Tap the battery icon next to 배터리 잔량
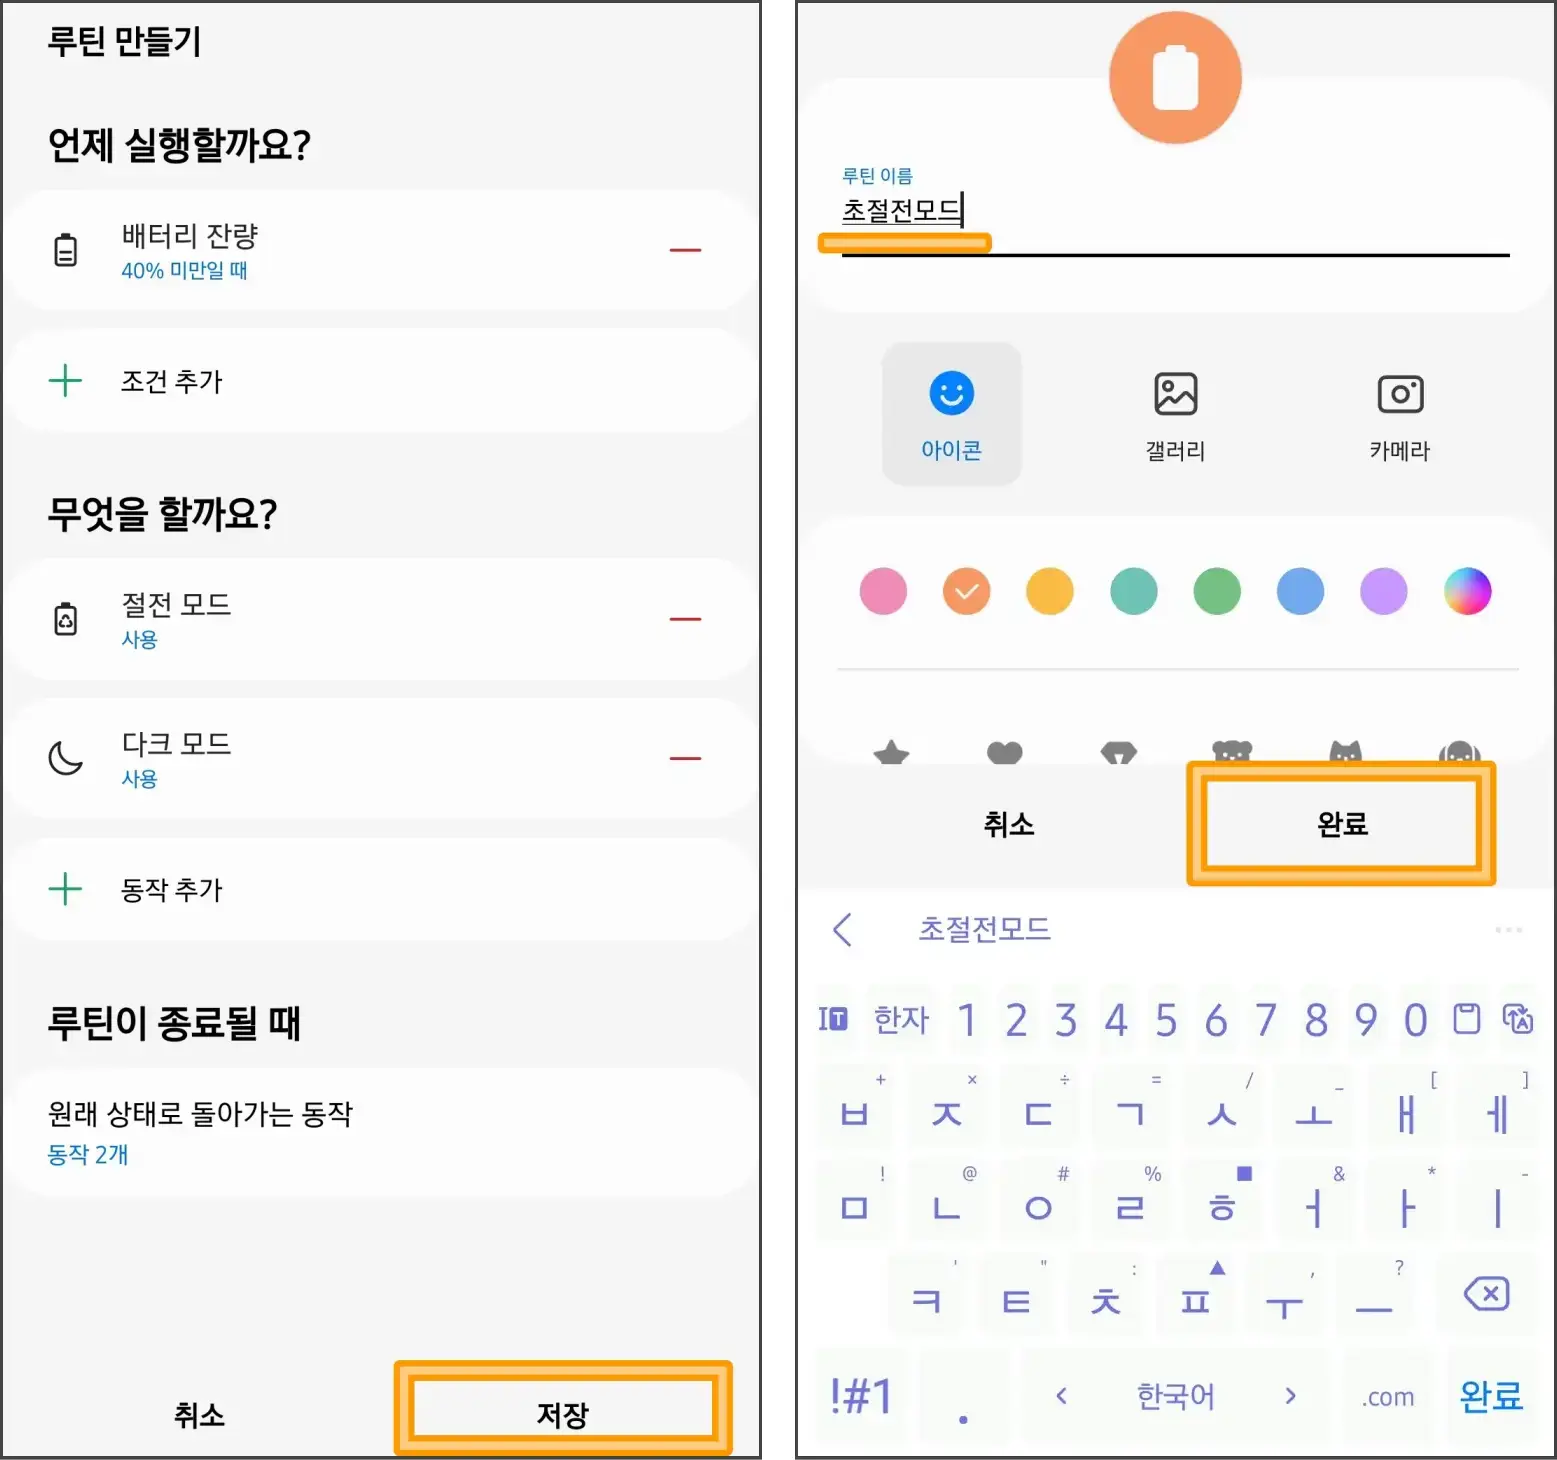The width and height of the screenshot is (1557, 1460). 64,249
